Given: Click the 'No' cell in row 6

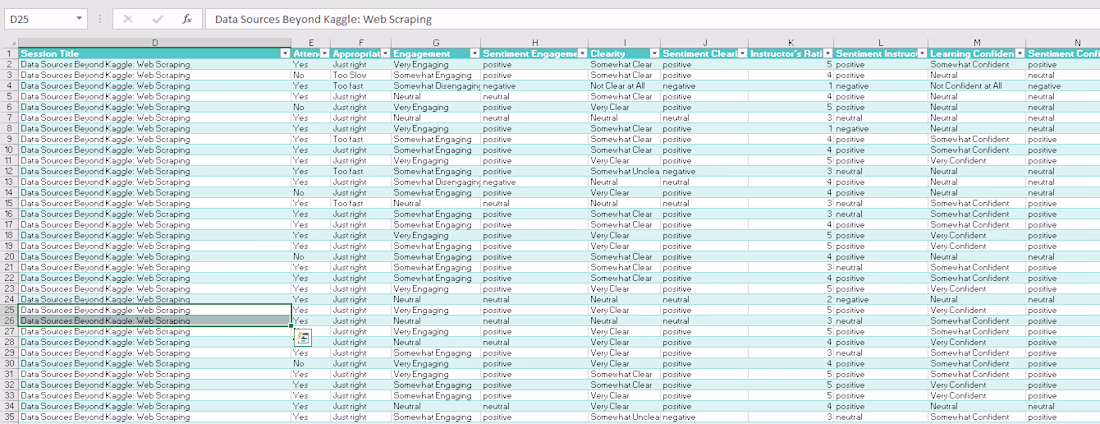Looking at the screenshot, I should pyautogui.click(x=311, y=107).
